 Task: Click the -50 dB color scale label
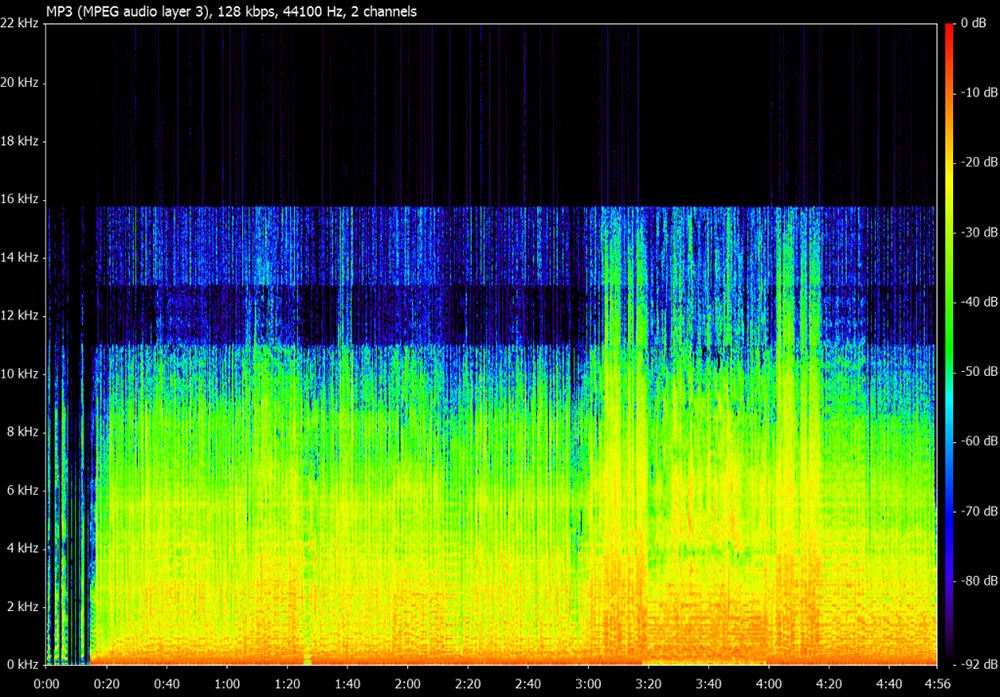(980, 371)
